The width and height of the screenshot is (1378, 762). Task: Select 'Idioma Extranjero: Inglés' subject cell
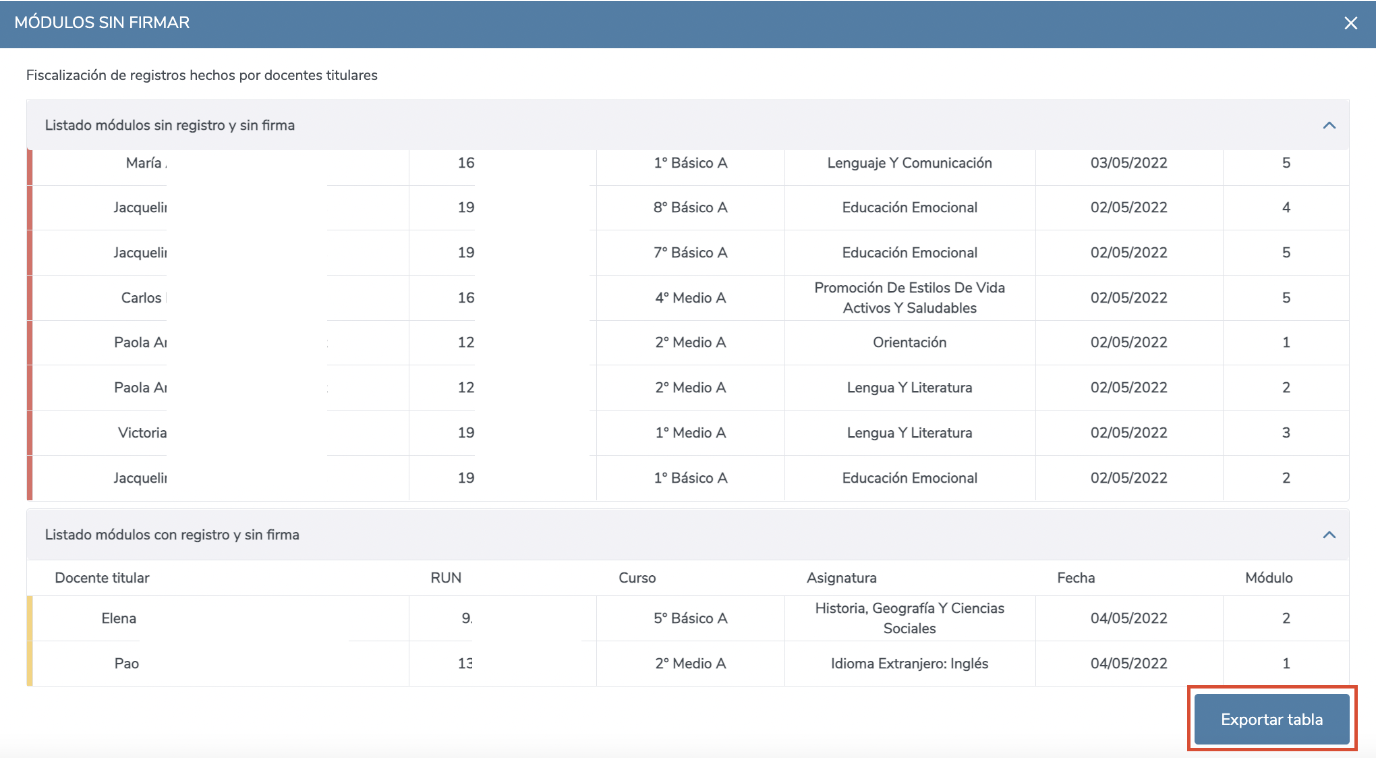pos(910,663)
